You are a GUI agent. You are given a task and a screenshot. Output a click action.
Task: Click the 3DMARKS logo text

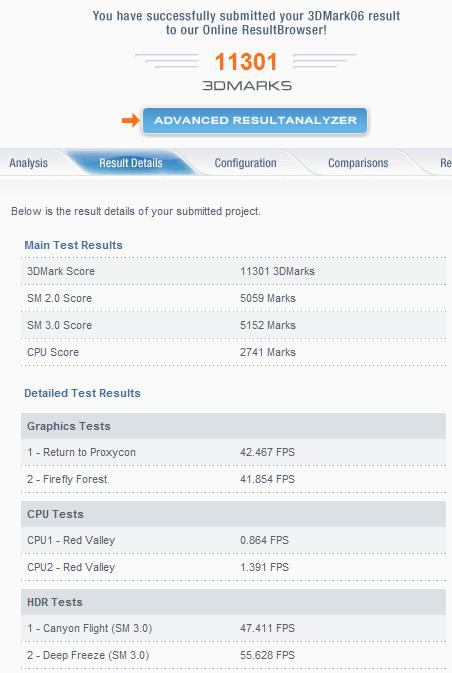(247, 85)
